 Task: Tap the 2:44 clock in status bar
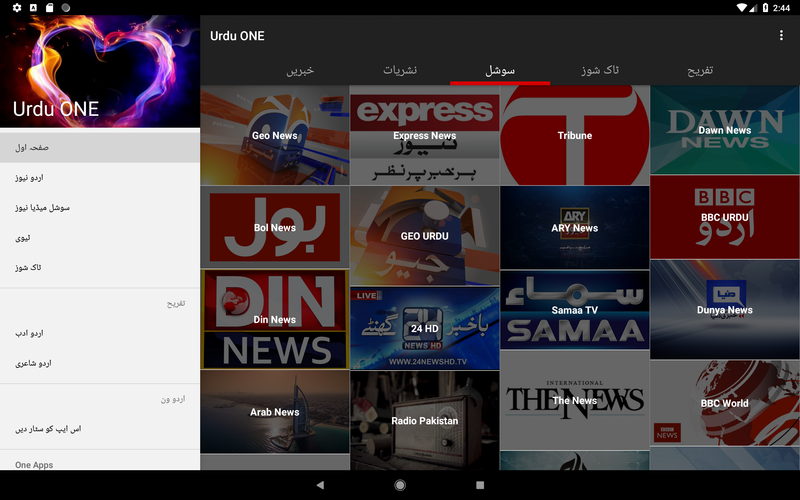pos(781,8)
